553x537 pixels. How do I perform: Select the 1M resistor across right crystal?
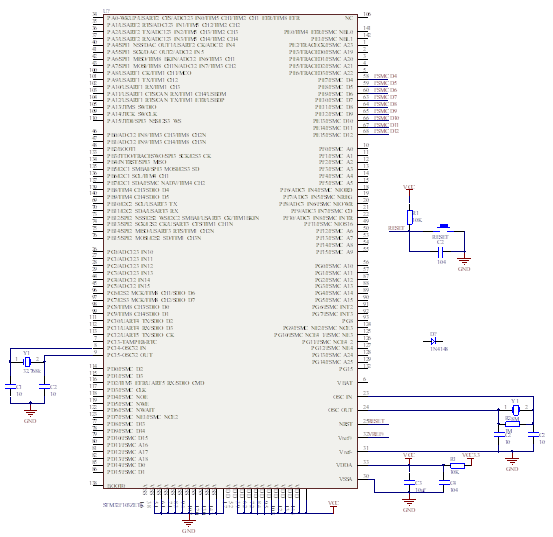(x=512, y=424)
